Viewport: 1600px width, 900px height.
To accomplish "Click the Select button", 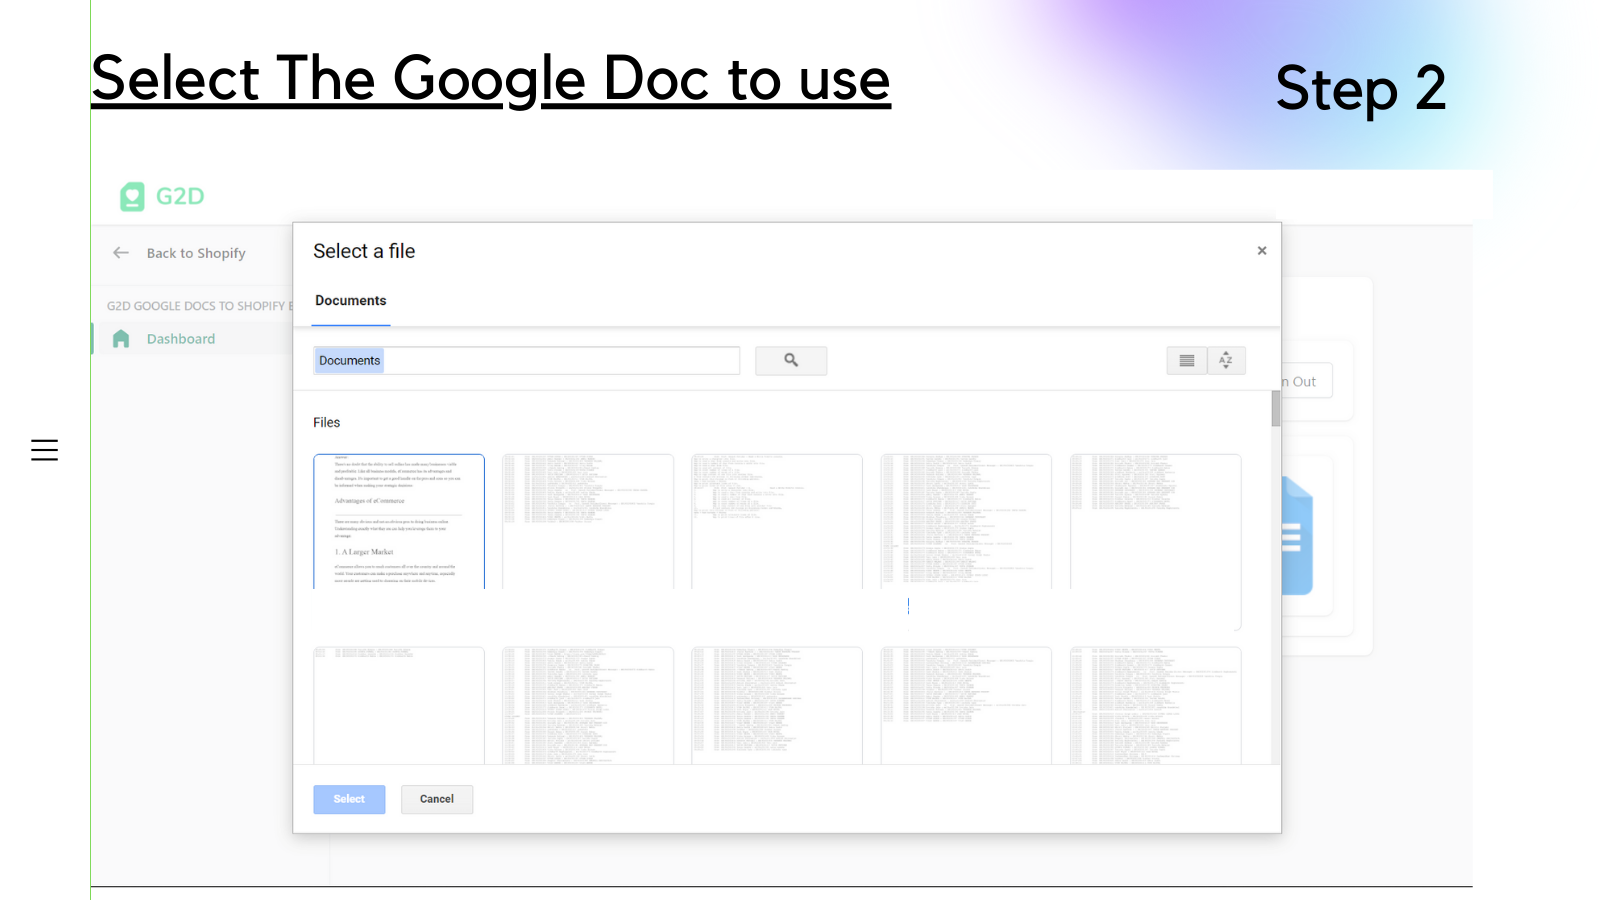I will pyautogui.click(x=349, y=799).
